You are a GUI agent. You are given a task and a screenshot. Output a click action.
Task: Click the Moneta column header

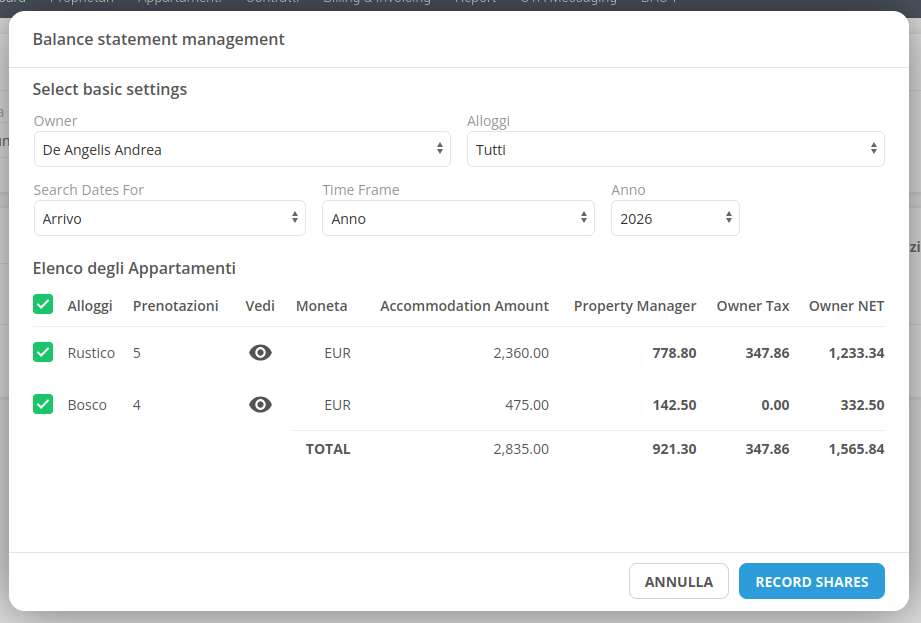click(321, 306)
